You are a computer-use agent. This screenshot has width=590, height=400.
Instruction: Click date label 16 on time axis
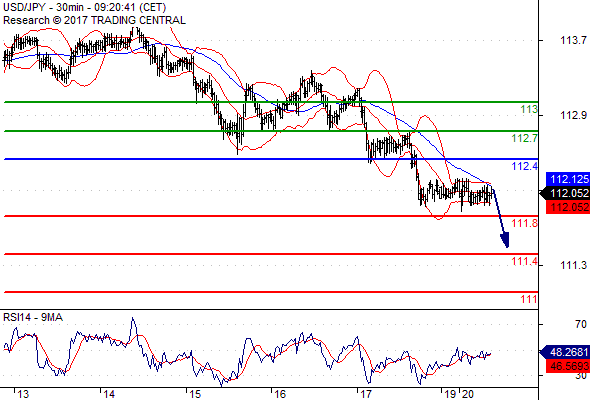(280, 394)
